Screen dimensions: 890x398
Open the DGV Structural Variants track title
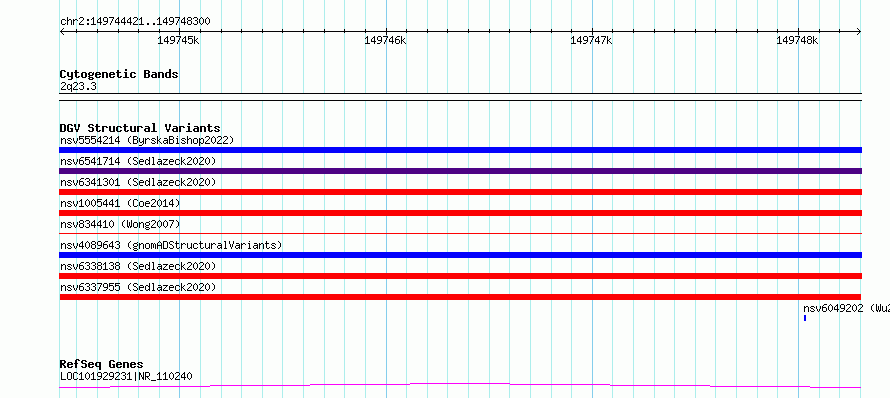[140, 128]
